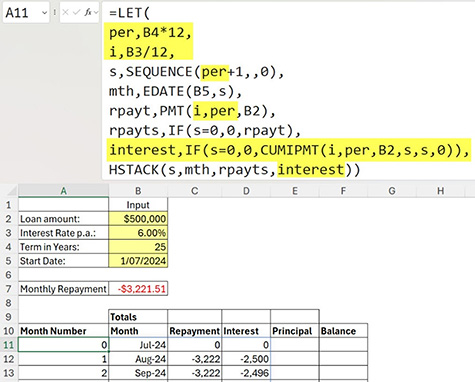Click the 'Month Number' header cell
475x382 pixels.
click(63, 331)
